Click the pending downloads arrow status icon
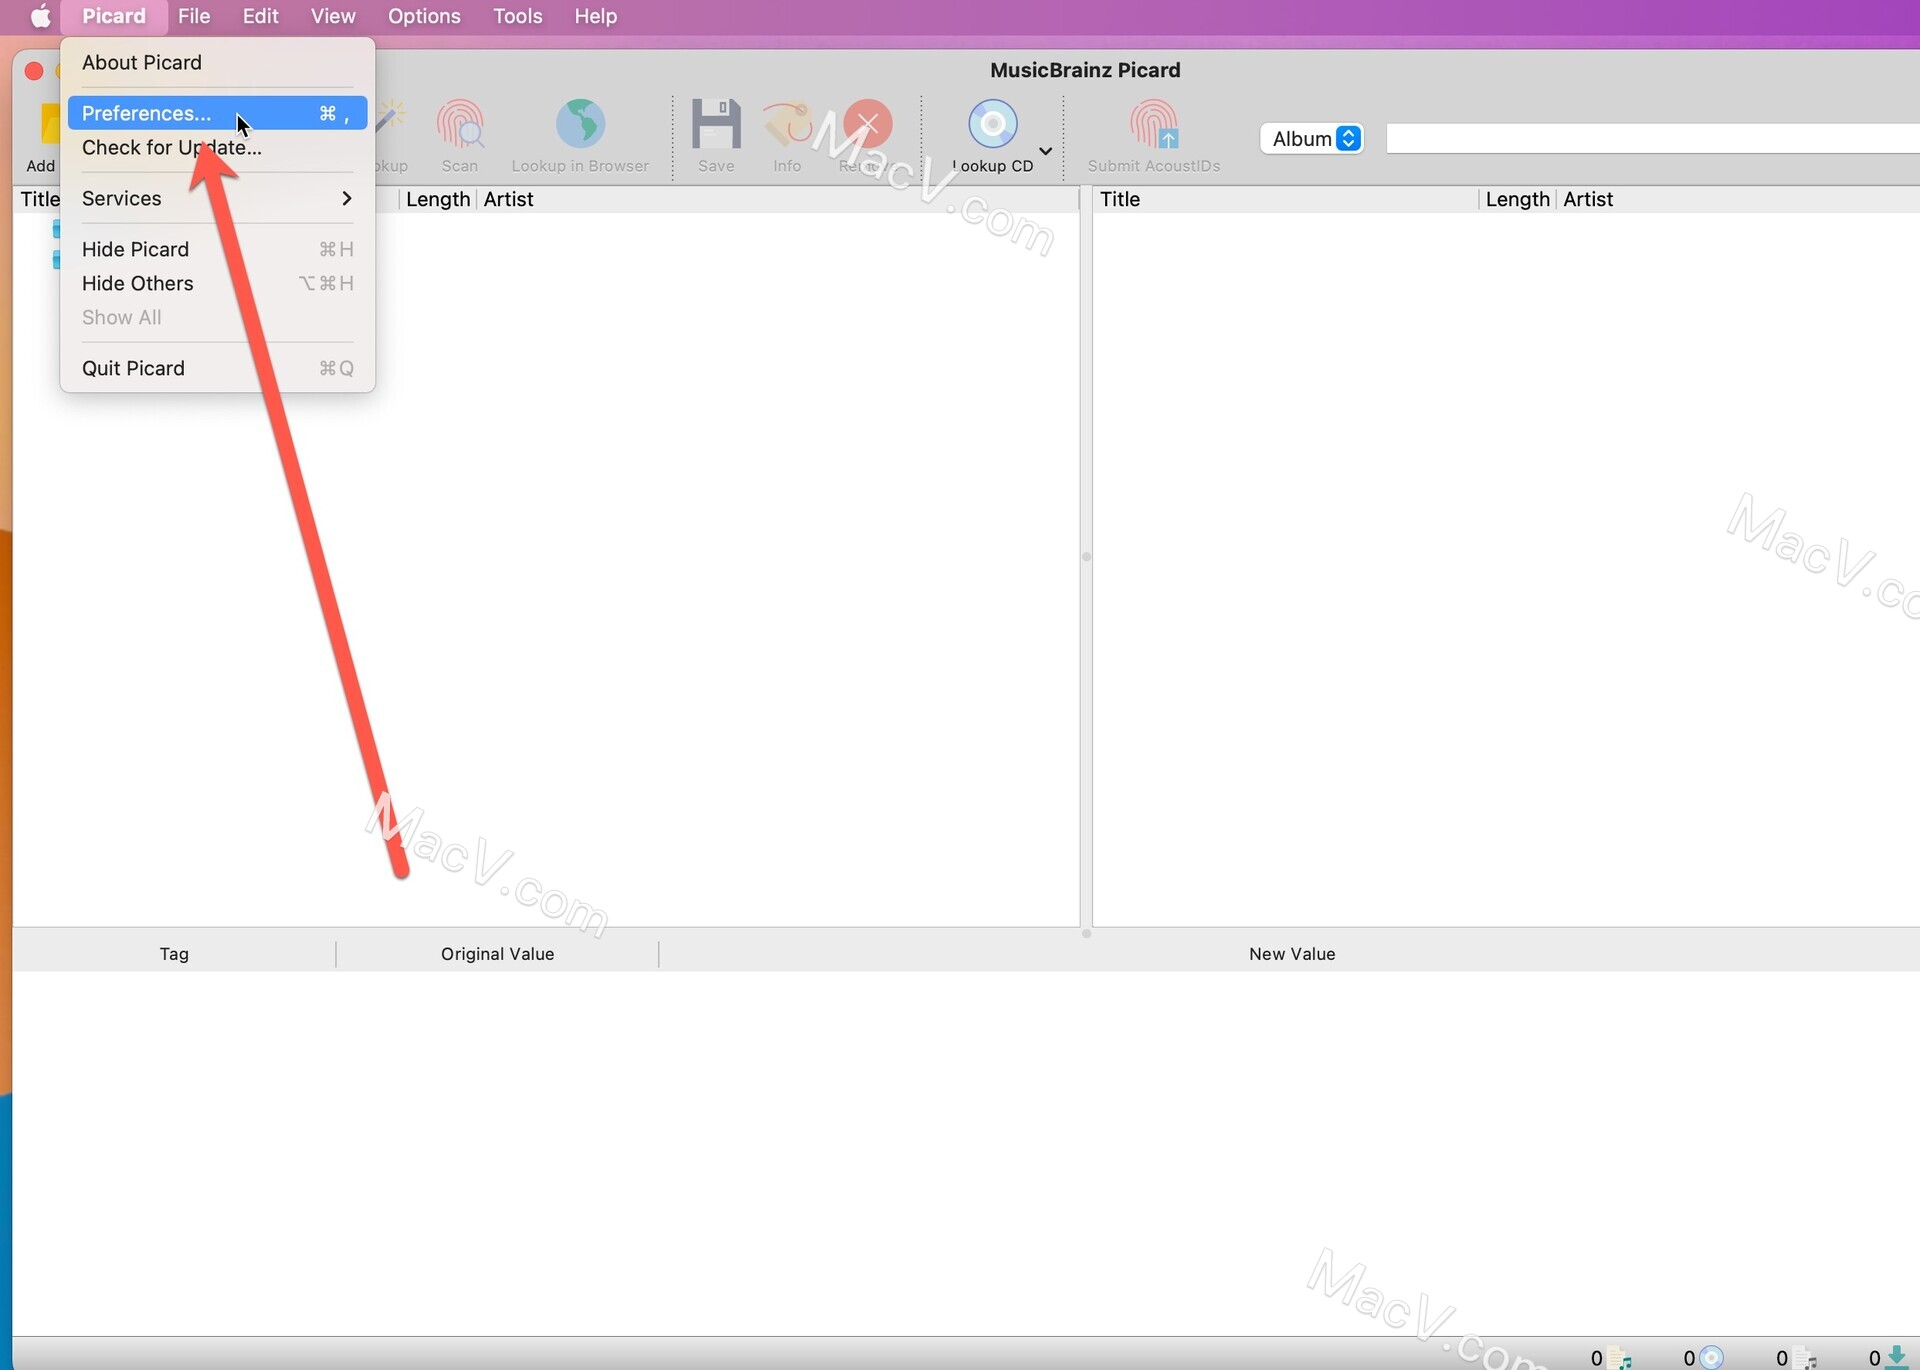 (1896, 1358)
